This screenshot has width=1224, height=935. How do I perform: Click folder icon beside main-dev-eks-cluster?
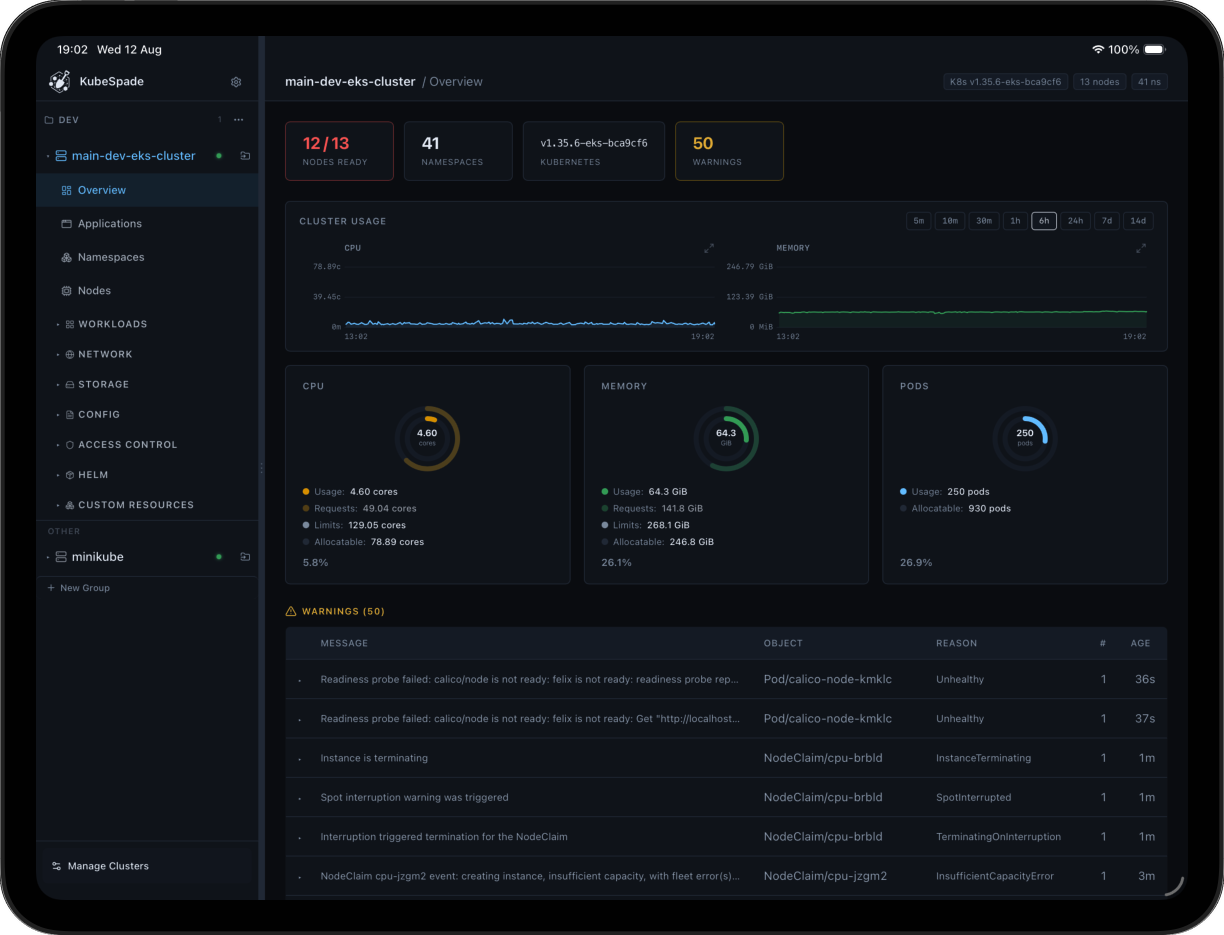tap(245, 156)
